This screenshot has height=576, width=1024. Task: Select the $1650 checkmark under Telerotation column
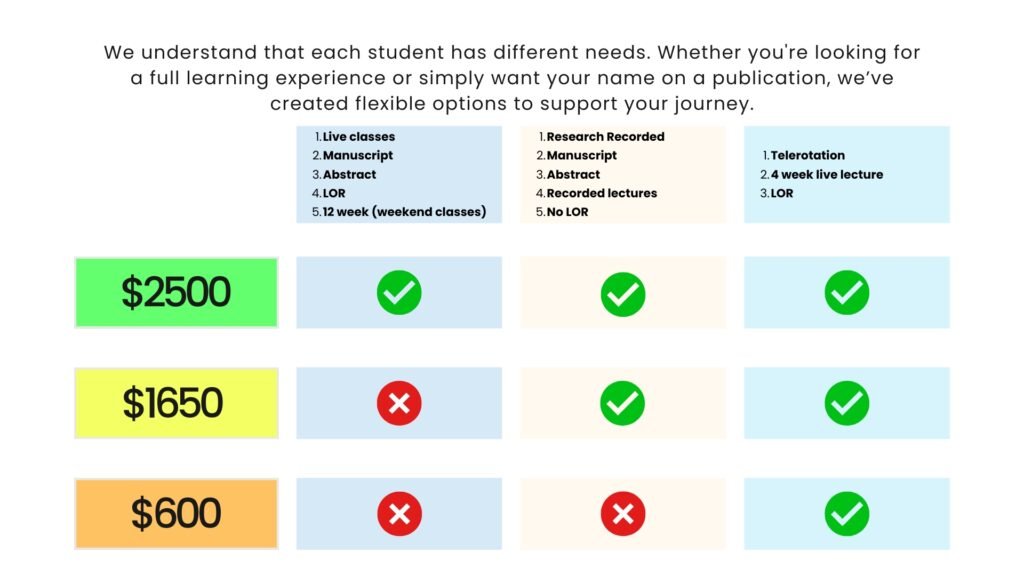(x=847, y=403)
